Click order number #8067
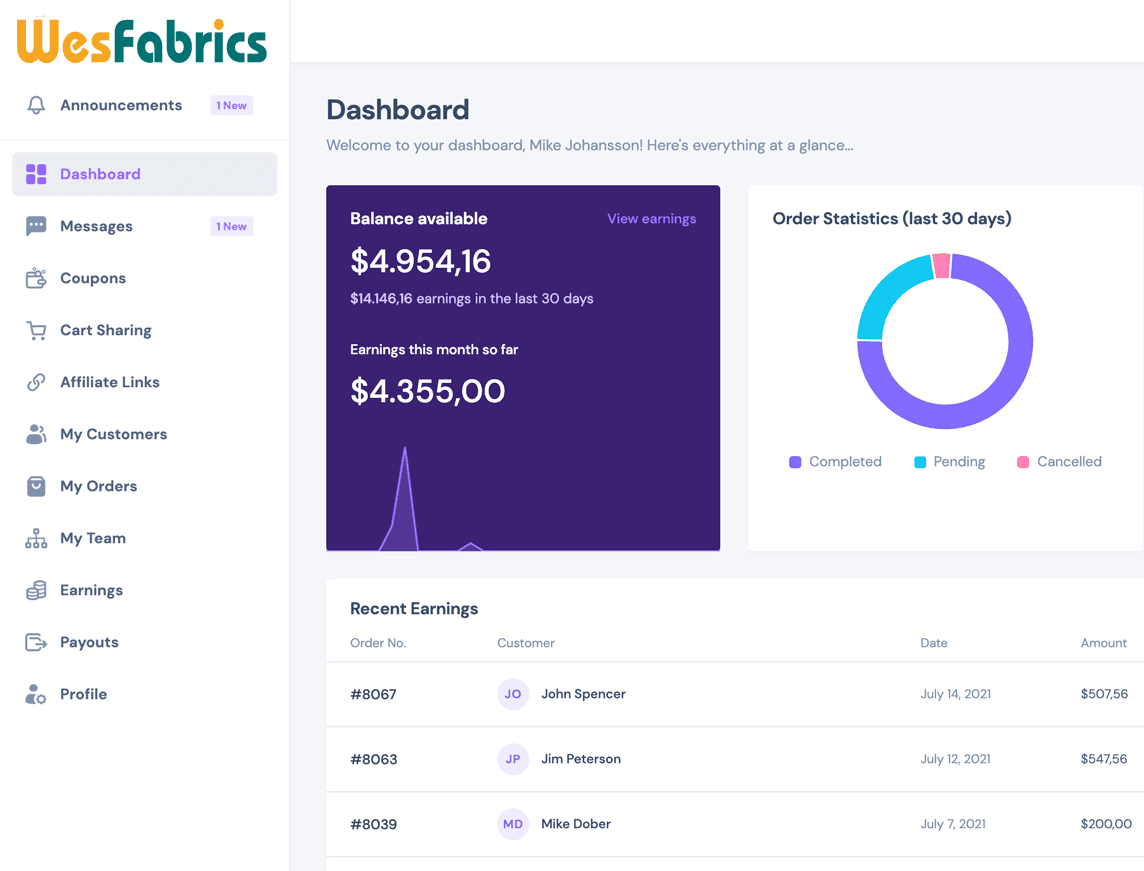Screen dimensions: 1144x871 (x=374, y=694)
